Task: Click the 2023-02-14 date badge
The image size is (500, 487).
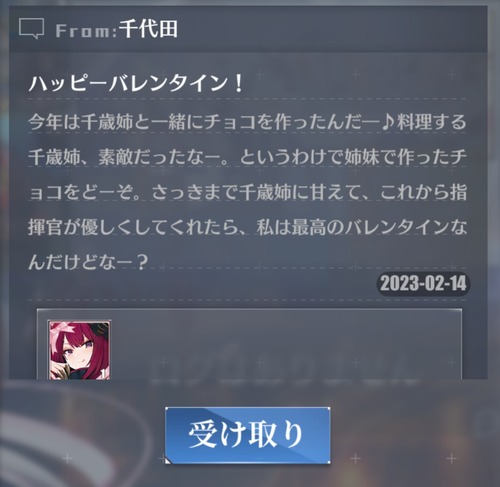Action: point(423,284)
